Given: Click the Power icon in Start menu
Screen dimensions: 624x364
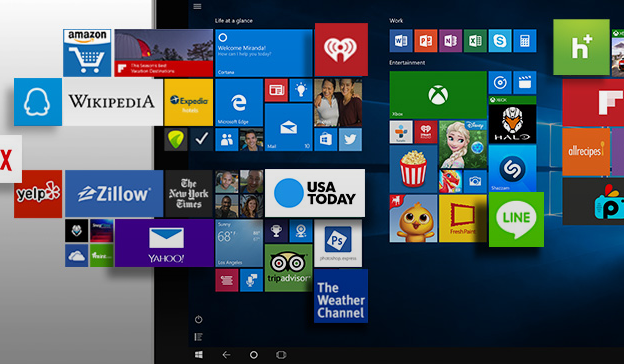Looking at the screenshot, I should [199, 319].
